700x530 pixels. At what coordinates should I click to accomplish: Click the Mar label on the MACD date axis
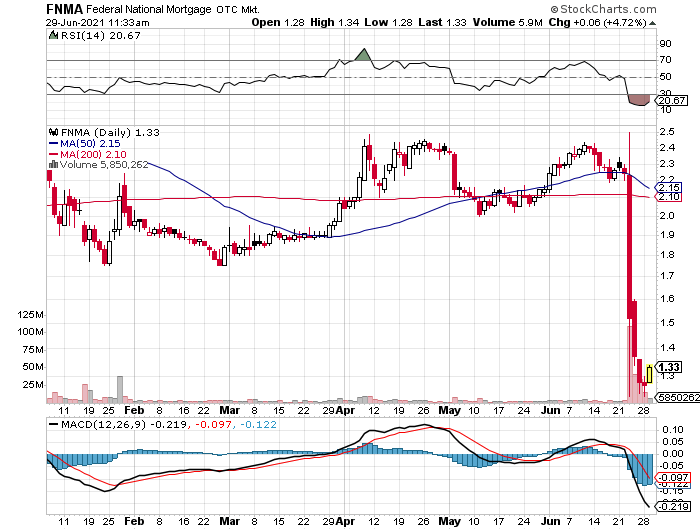coord(229,521)
